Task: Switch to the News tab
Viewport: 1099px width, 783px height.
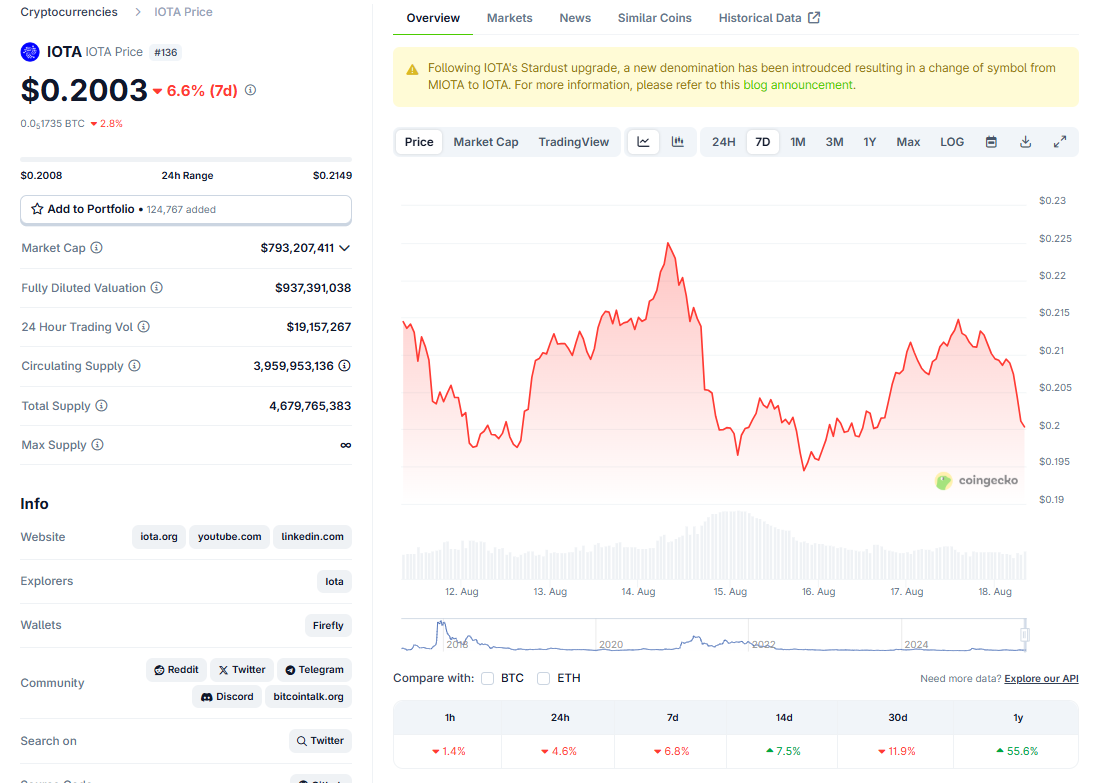Action: tap(575, 18)
